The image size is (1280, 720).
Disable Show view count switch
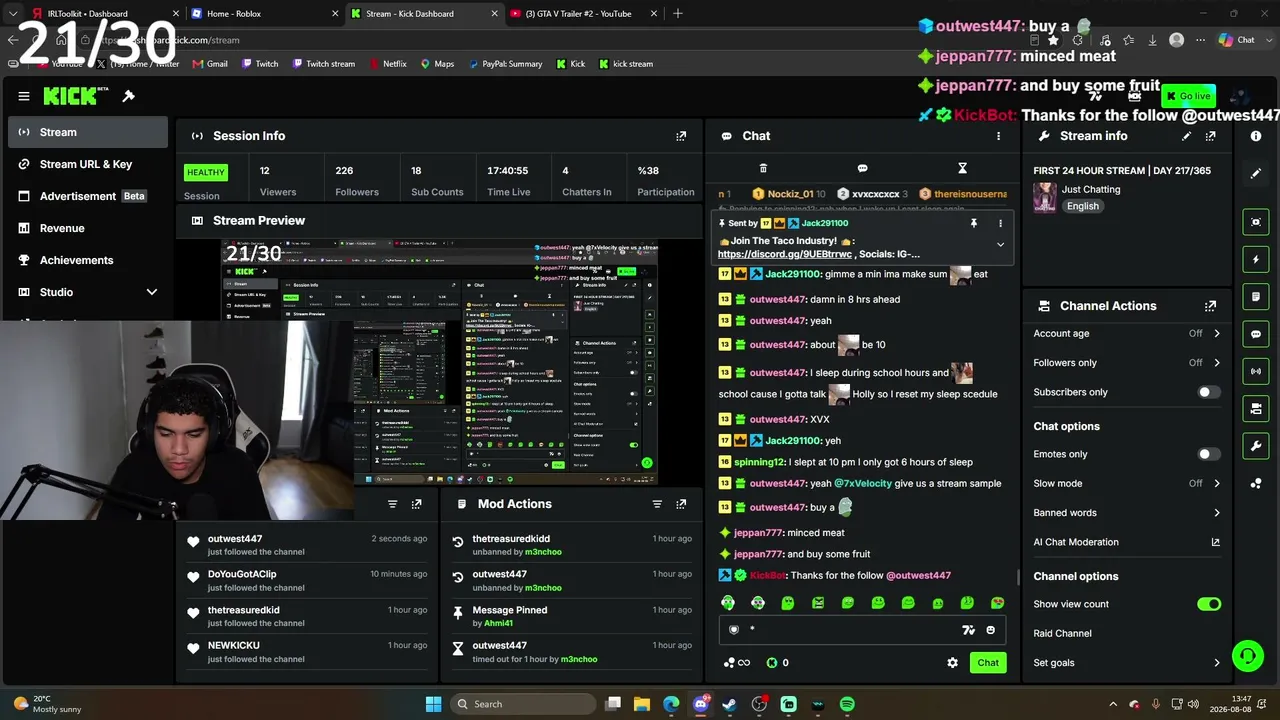(1209, 604)
